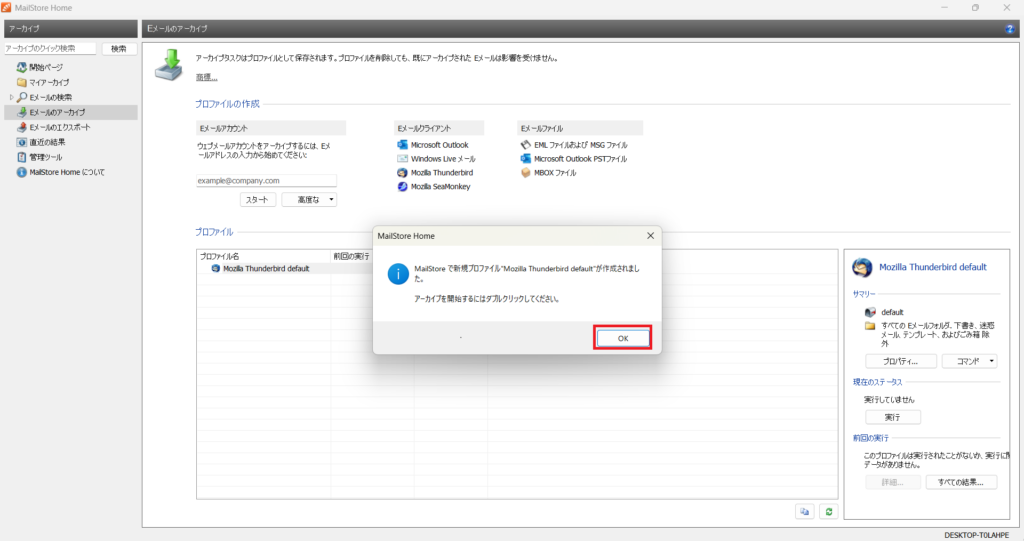The height and width of the screenshot is (541, 1024).
Task: Click the Eメールの検索 magnifier icon
Action: click(22, 97)
